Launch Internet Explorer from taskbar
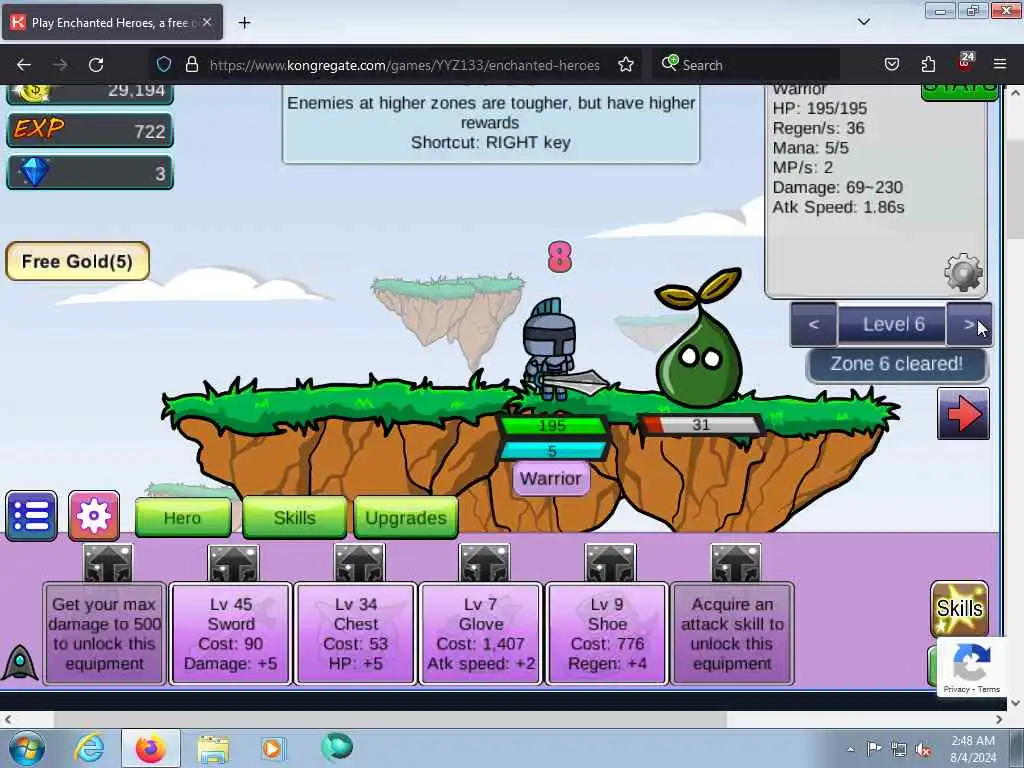The width and height of the screenshot is (1024, 768). point(88,748)
